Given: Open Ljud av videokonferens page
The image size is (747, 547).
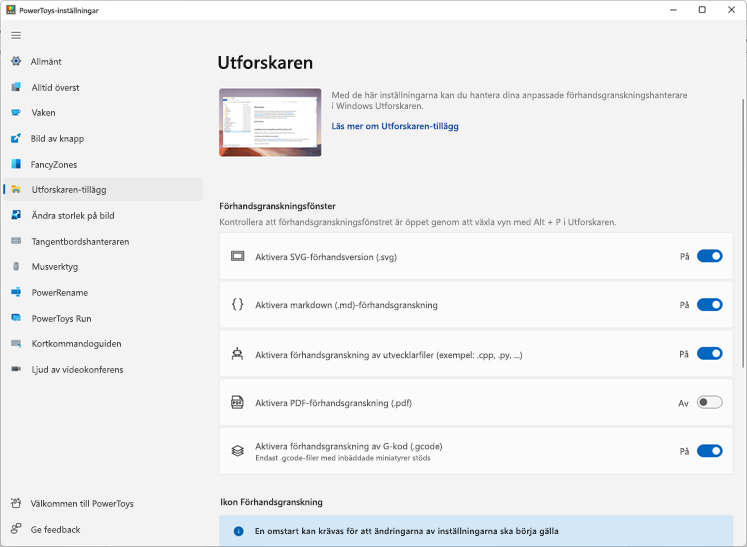Looking at the screenshot, I should click(103, 370).
